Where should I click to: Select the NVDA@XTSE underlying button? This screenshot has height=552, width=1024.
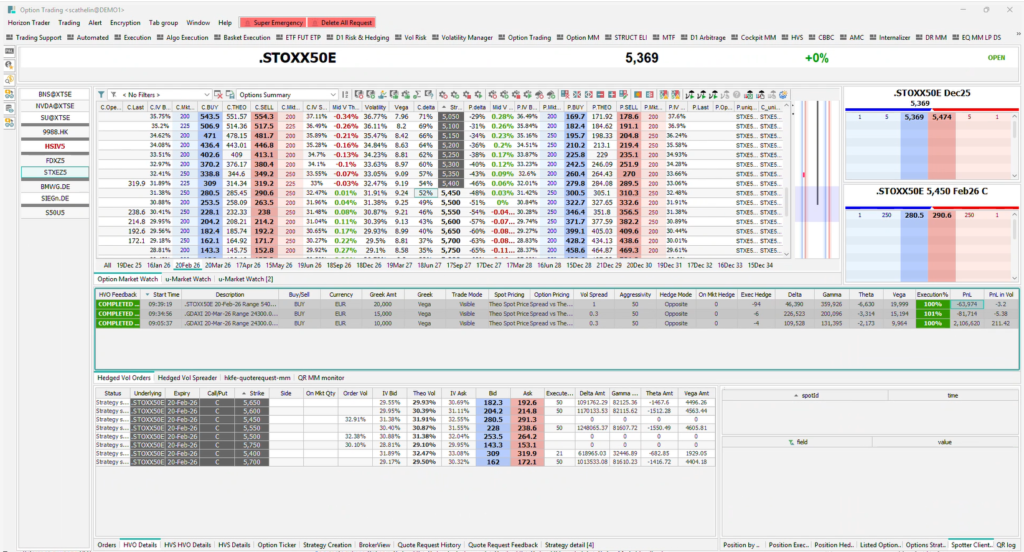pyautogui.click(x=55, y=106)
